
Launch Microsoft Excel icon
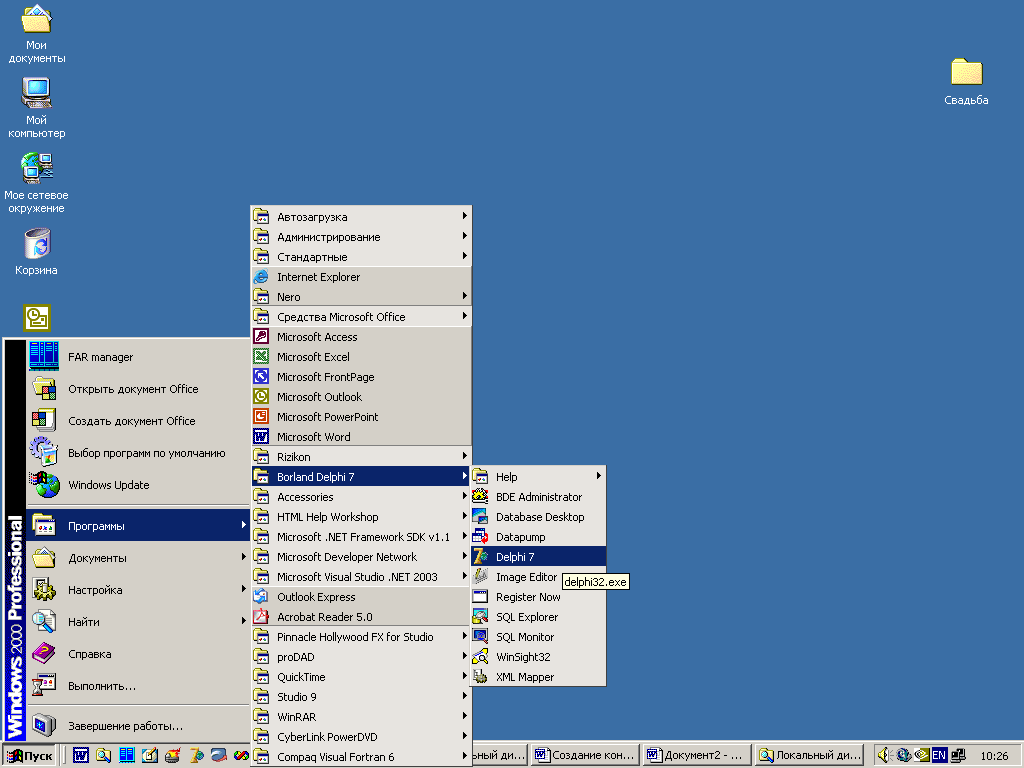(261, 357)
